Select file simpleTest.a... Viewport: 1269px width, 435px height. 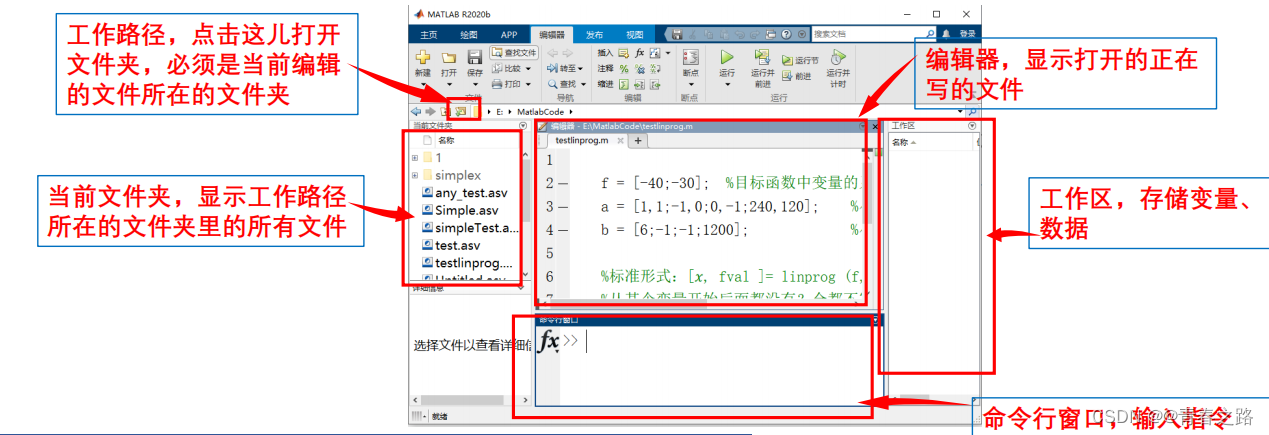tap(468, 228)
